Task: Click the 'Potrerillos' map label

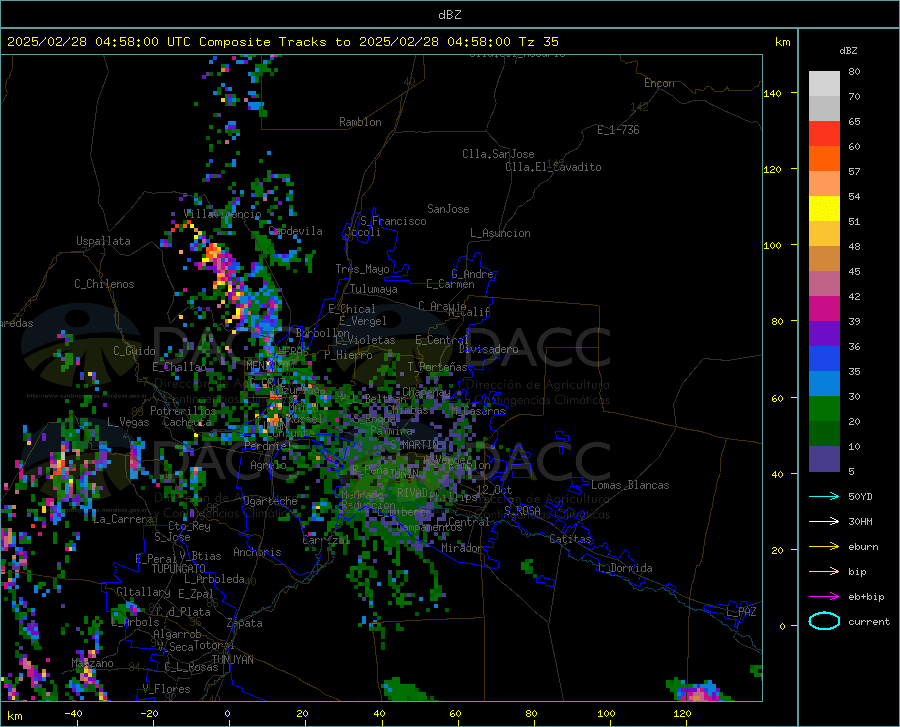Action: (183, 411)
